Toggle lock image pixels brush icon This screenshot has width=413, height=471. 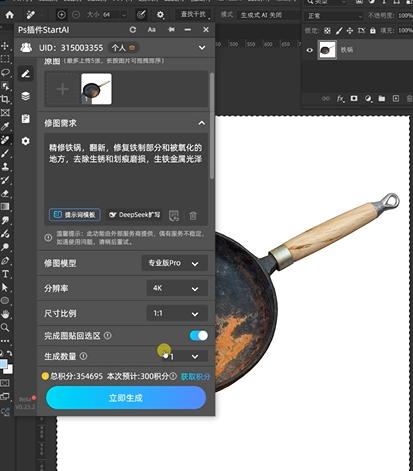click(x=339, y=31)
